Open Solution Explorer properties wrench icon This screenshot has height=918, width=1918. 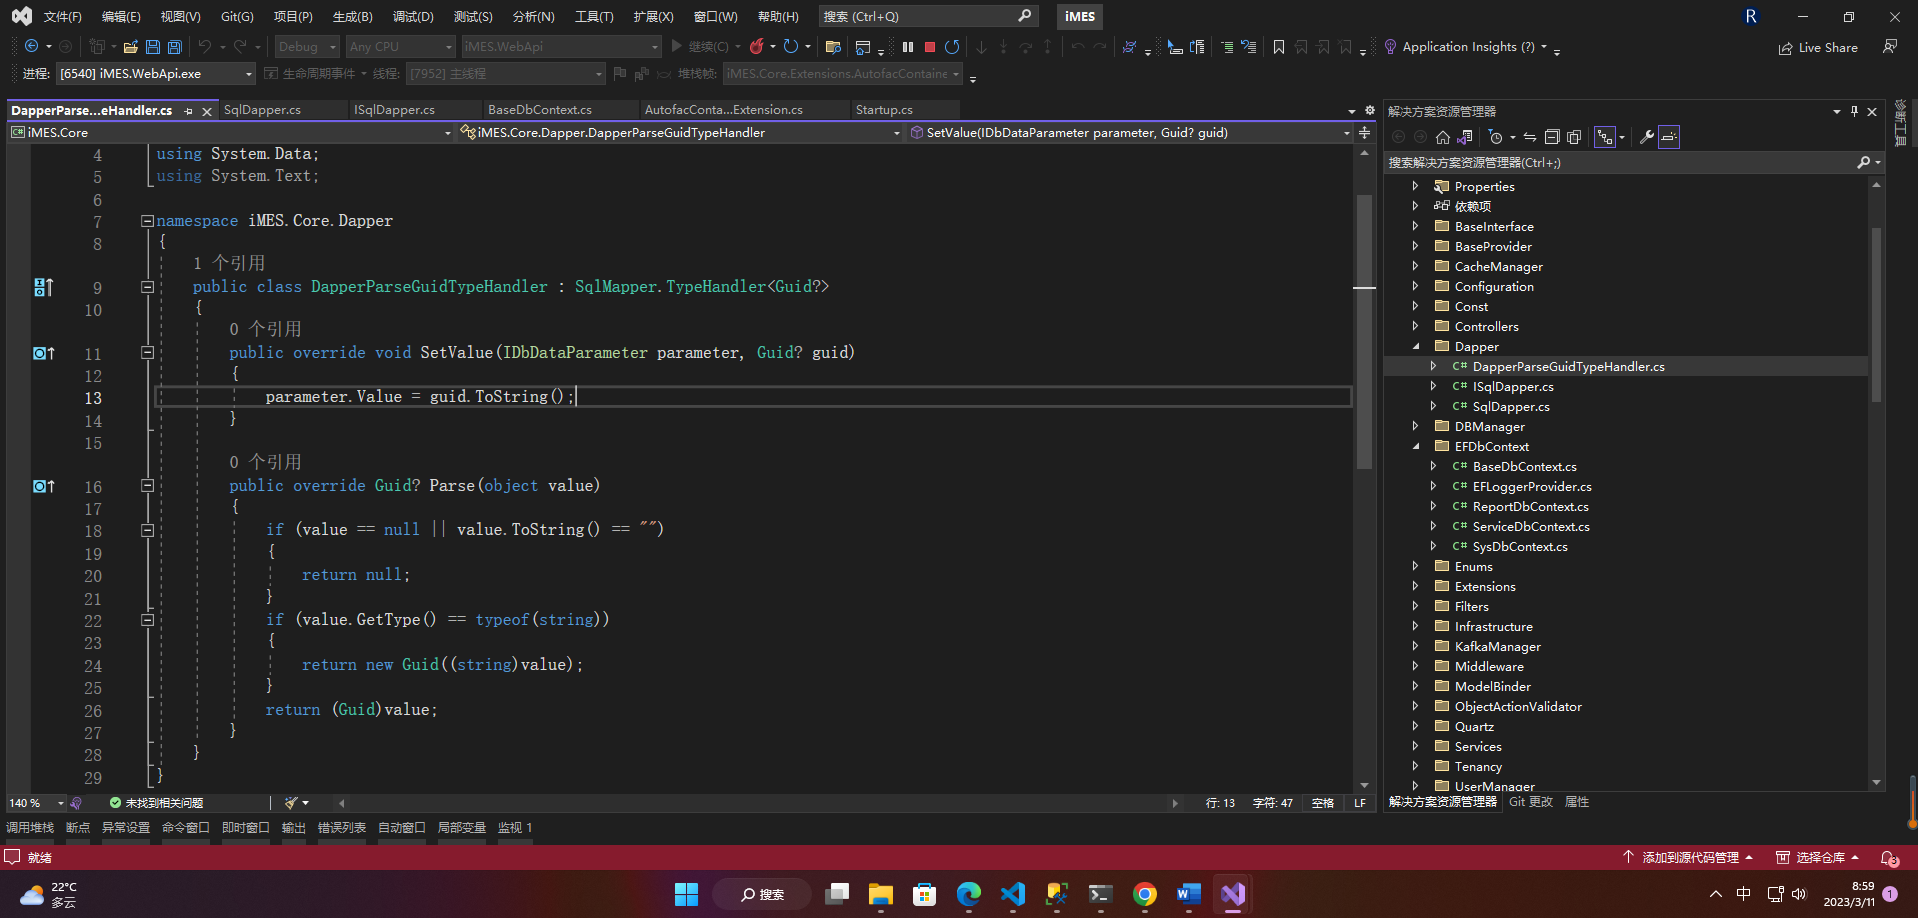(1646, 137)
